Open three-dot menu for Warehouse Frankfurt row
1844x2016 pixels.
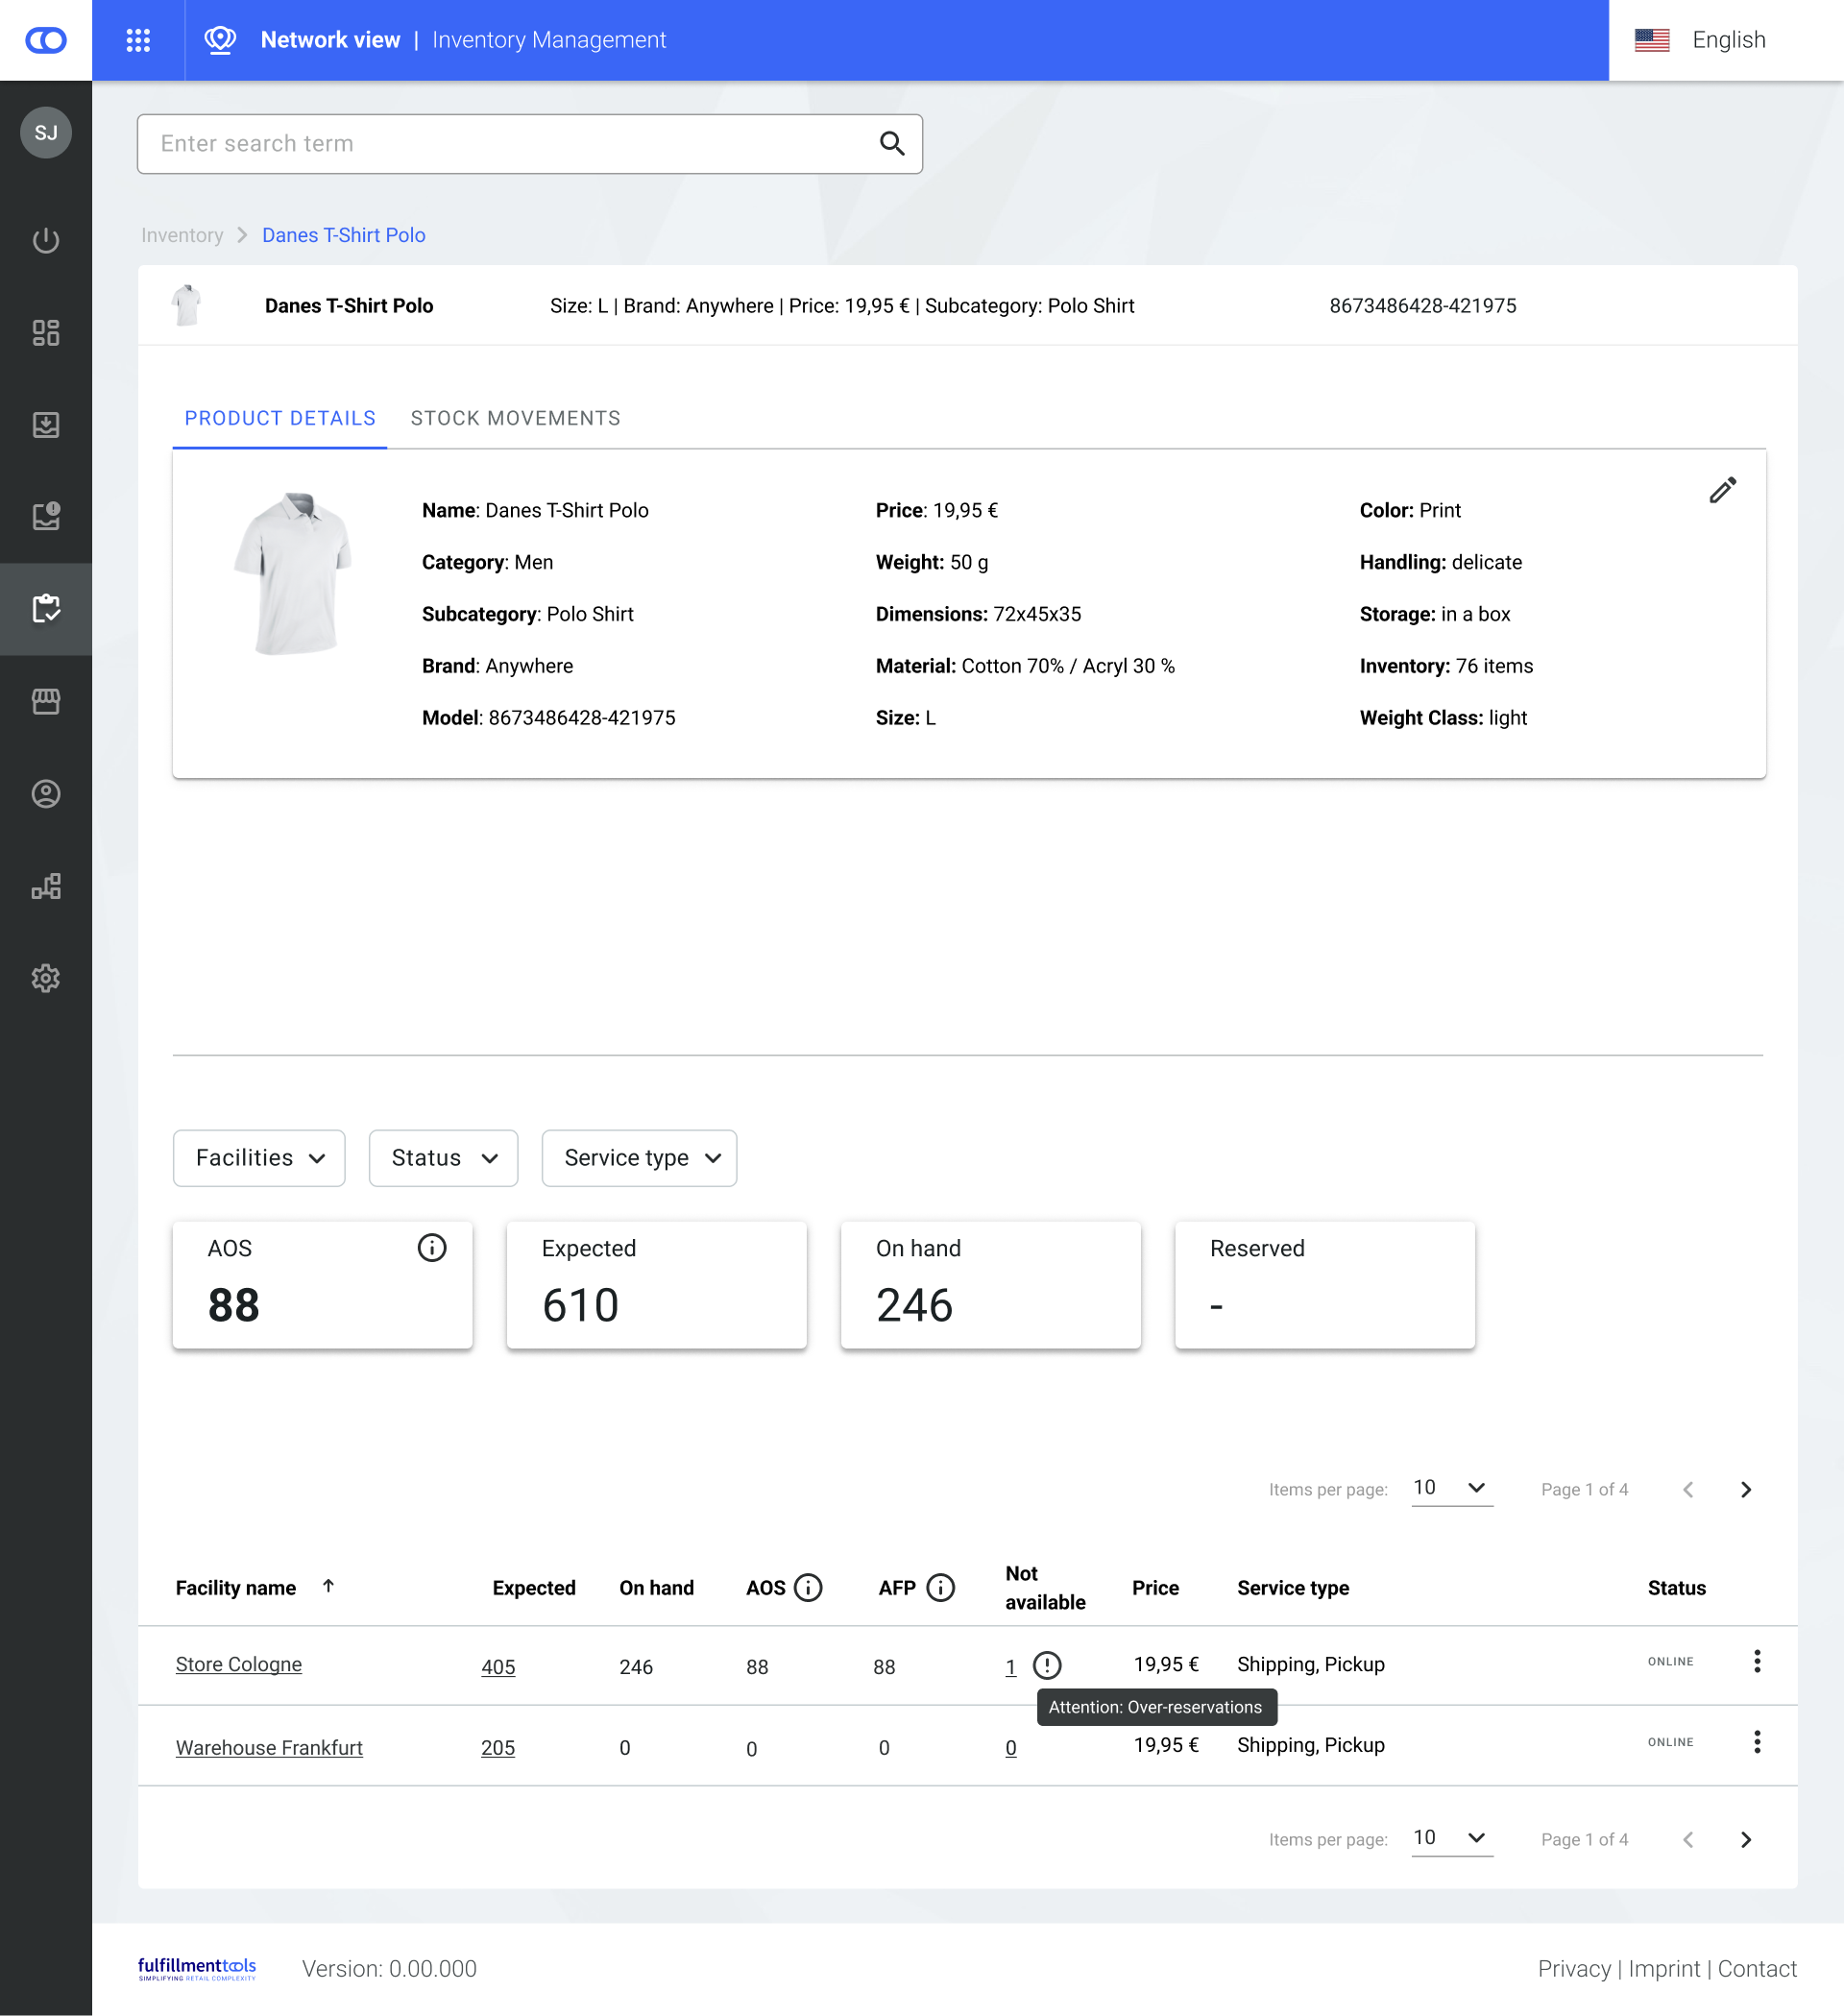pos(1756,1742)
